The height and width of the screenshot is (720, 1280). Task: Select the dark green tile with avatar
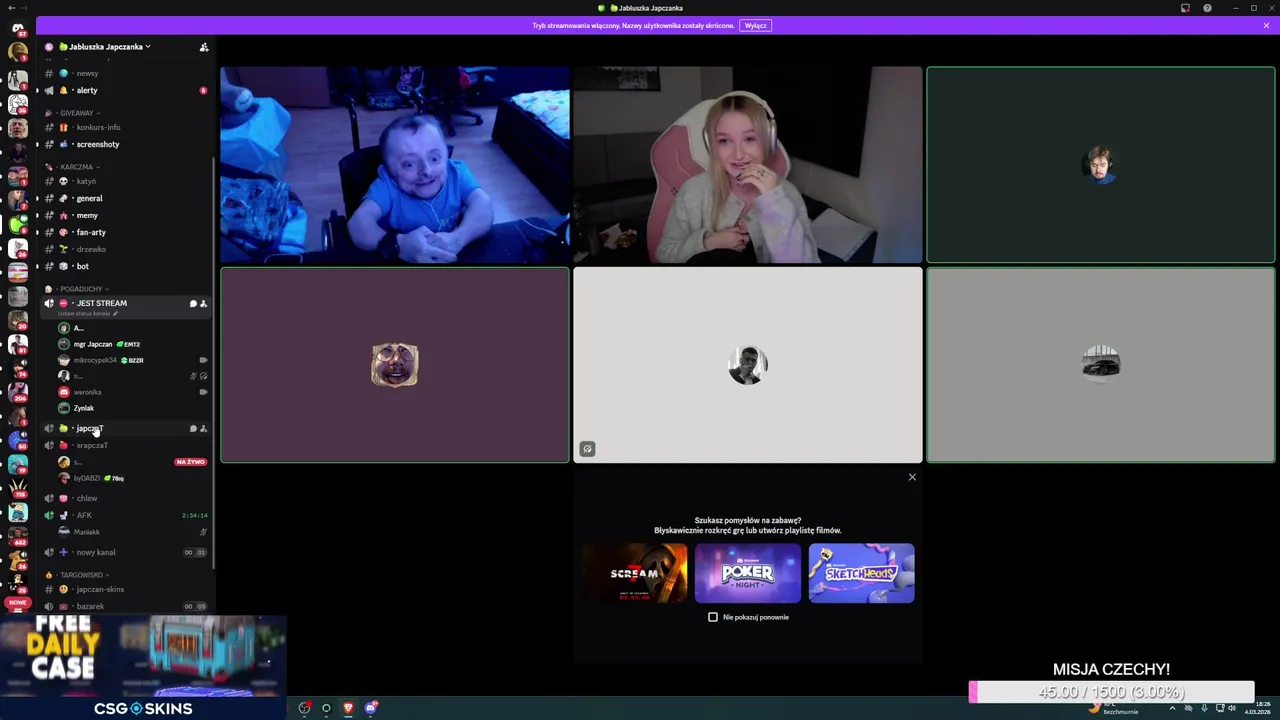coord(1101,165)
